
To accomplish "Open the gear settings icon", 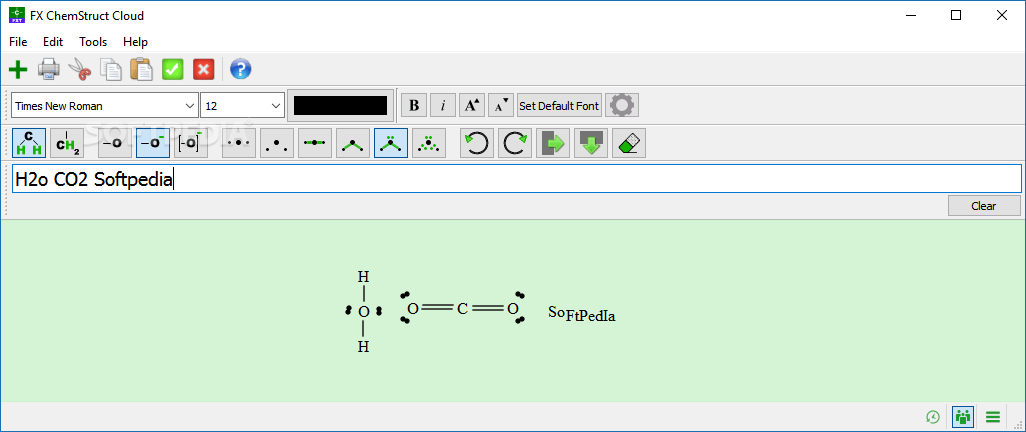I will [x=622, y=105].
